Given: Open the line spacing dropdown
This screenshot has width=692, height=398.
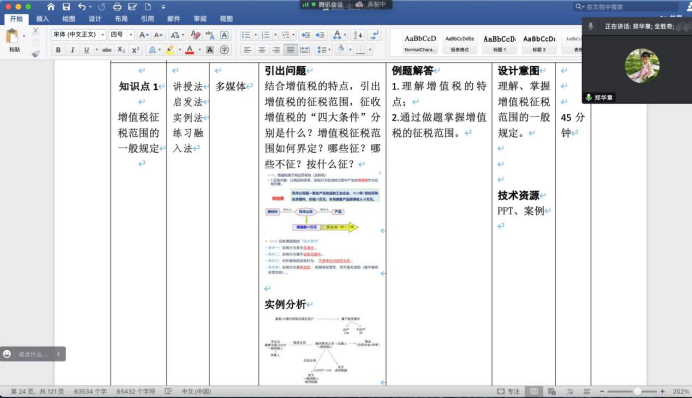Looking at the screenshot, I should (x=324, y=50).
